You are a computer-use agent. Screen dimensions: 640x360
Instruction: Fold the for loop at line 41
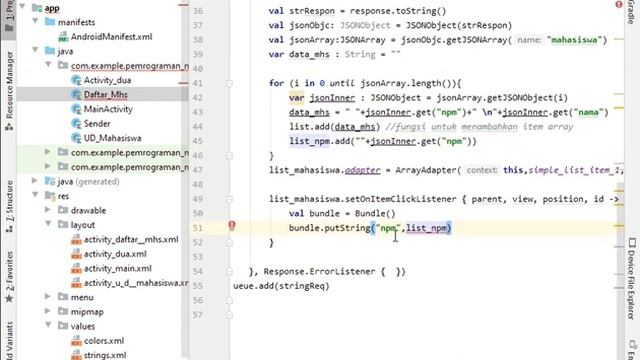tap(229, 83)
